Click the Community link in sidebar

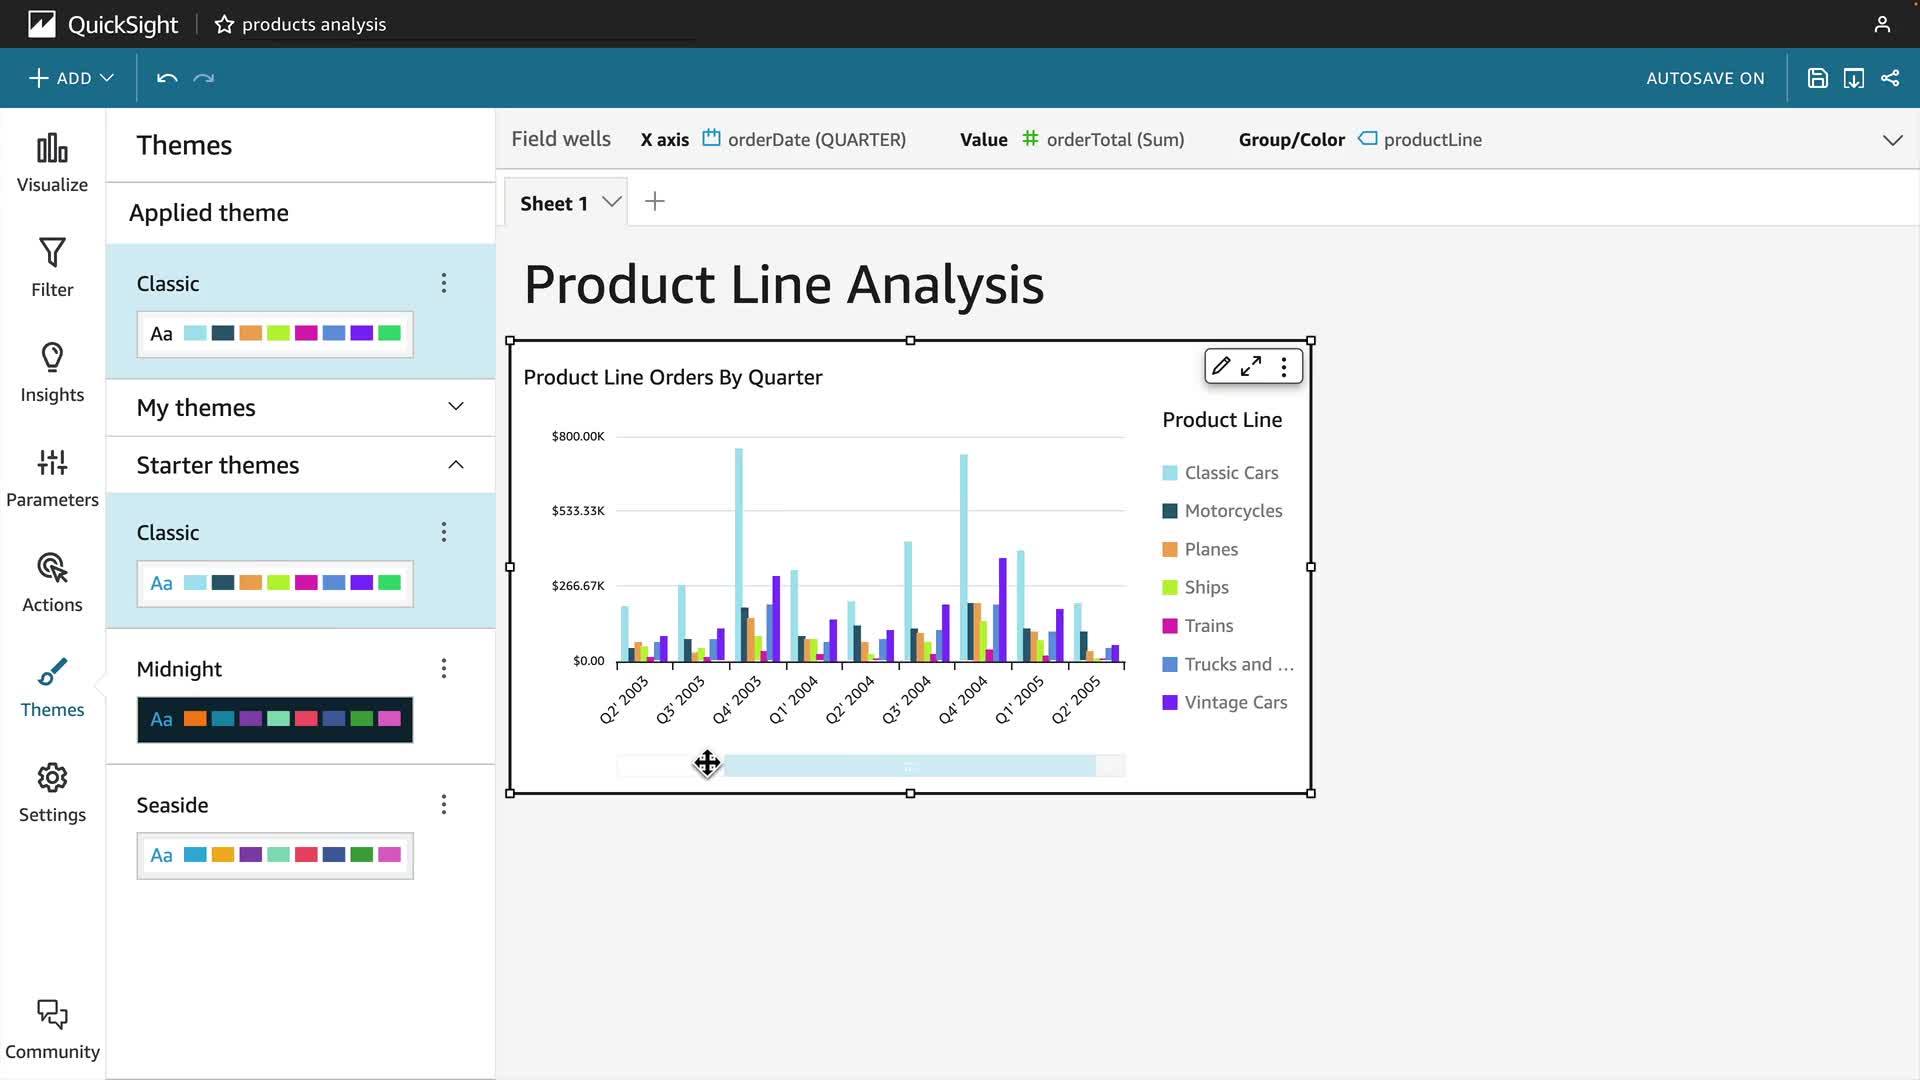(x=52, y=1029)
